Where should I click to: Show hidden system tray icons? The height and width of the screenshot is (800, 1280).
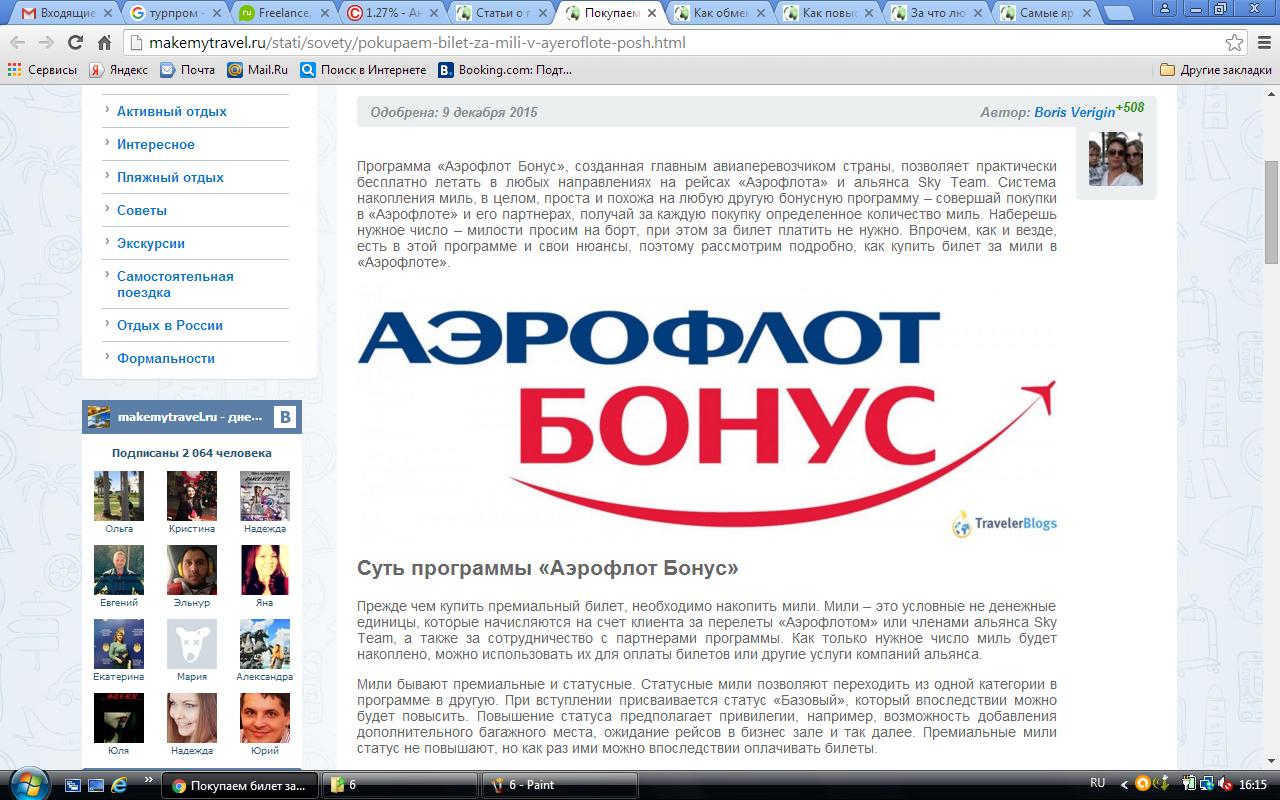coord(1123,785)
